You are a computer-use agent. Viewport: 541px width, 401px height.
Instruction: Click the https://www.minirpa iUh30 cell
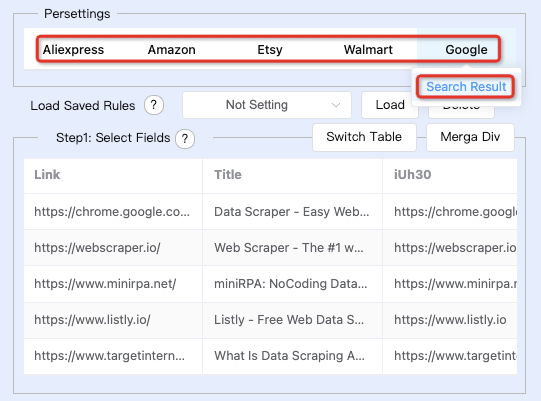point(450,284)
